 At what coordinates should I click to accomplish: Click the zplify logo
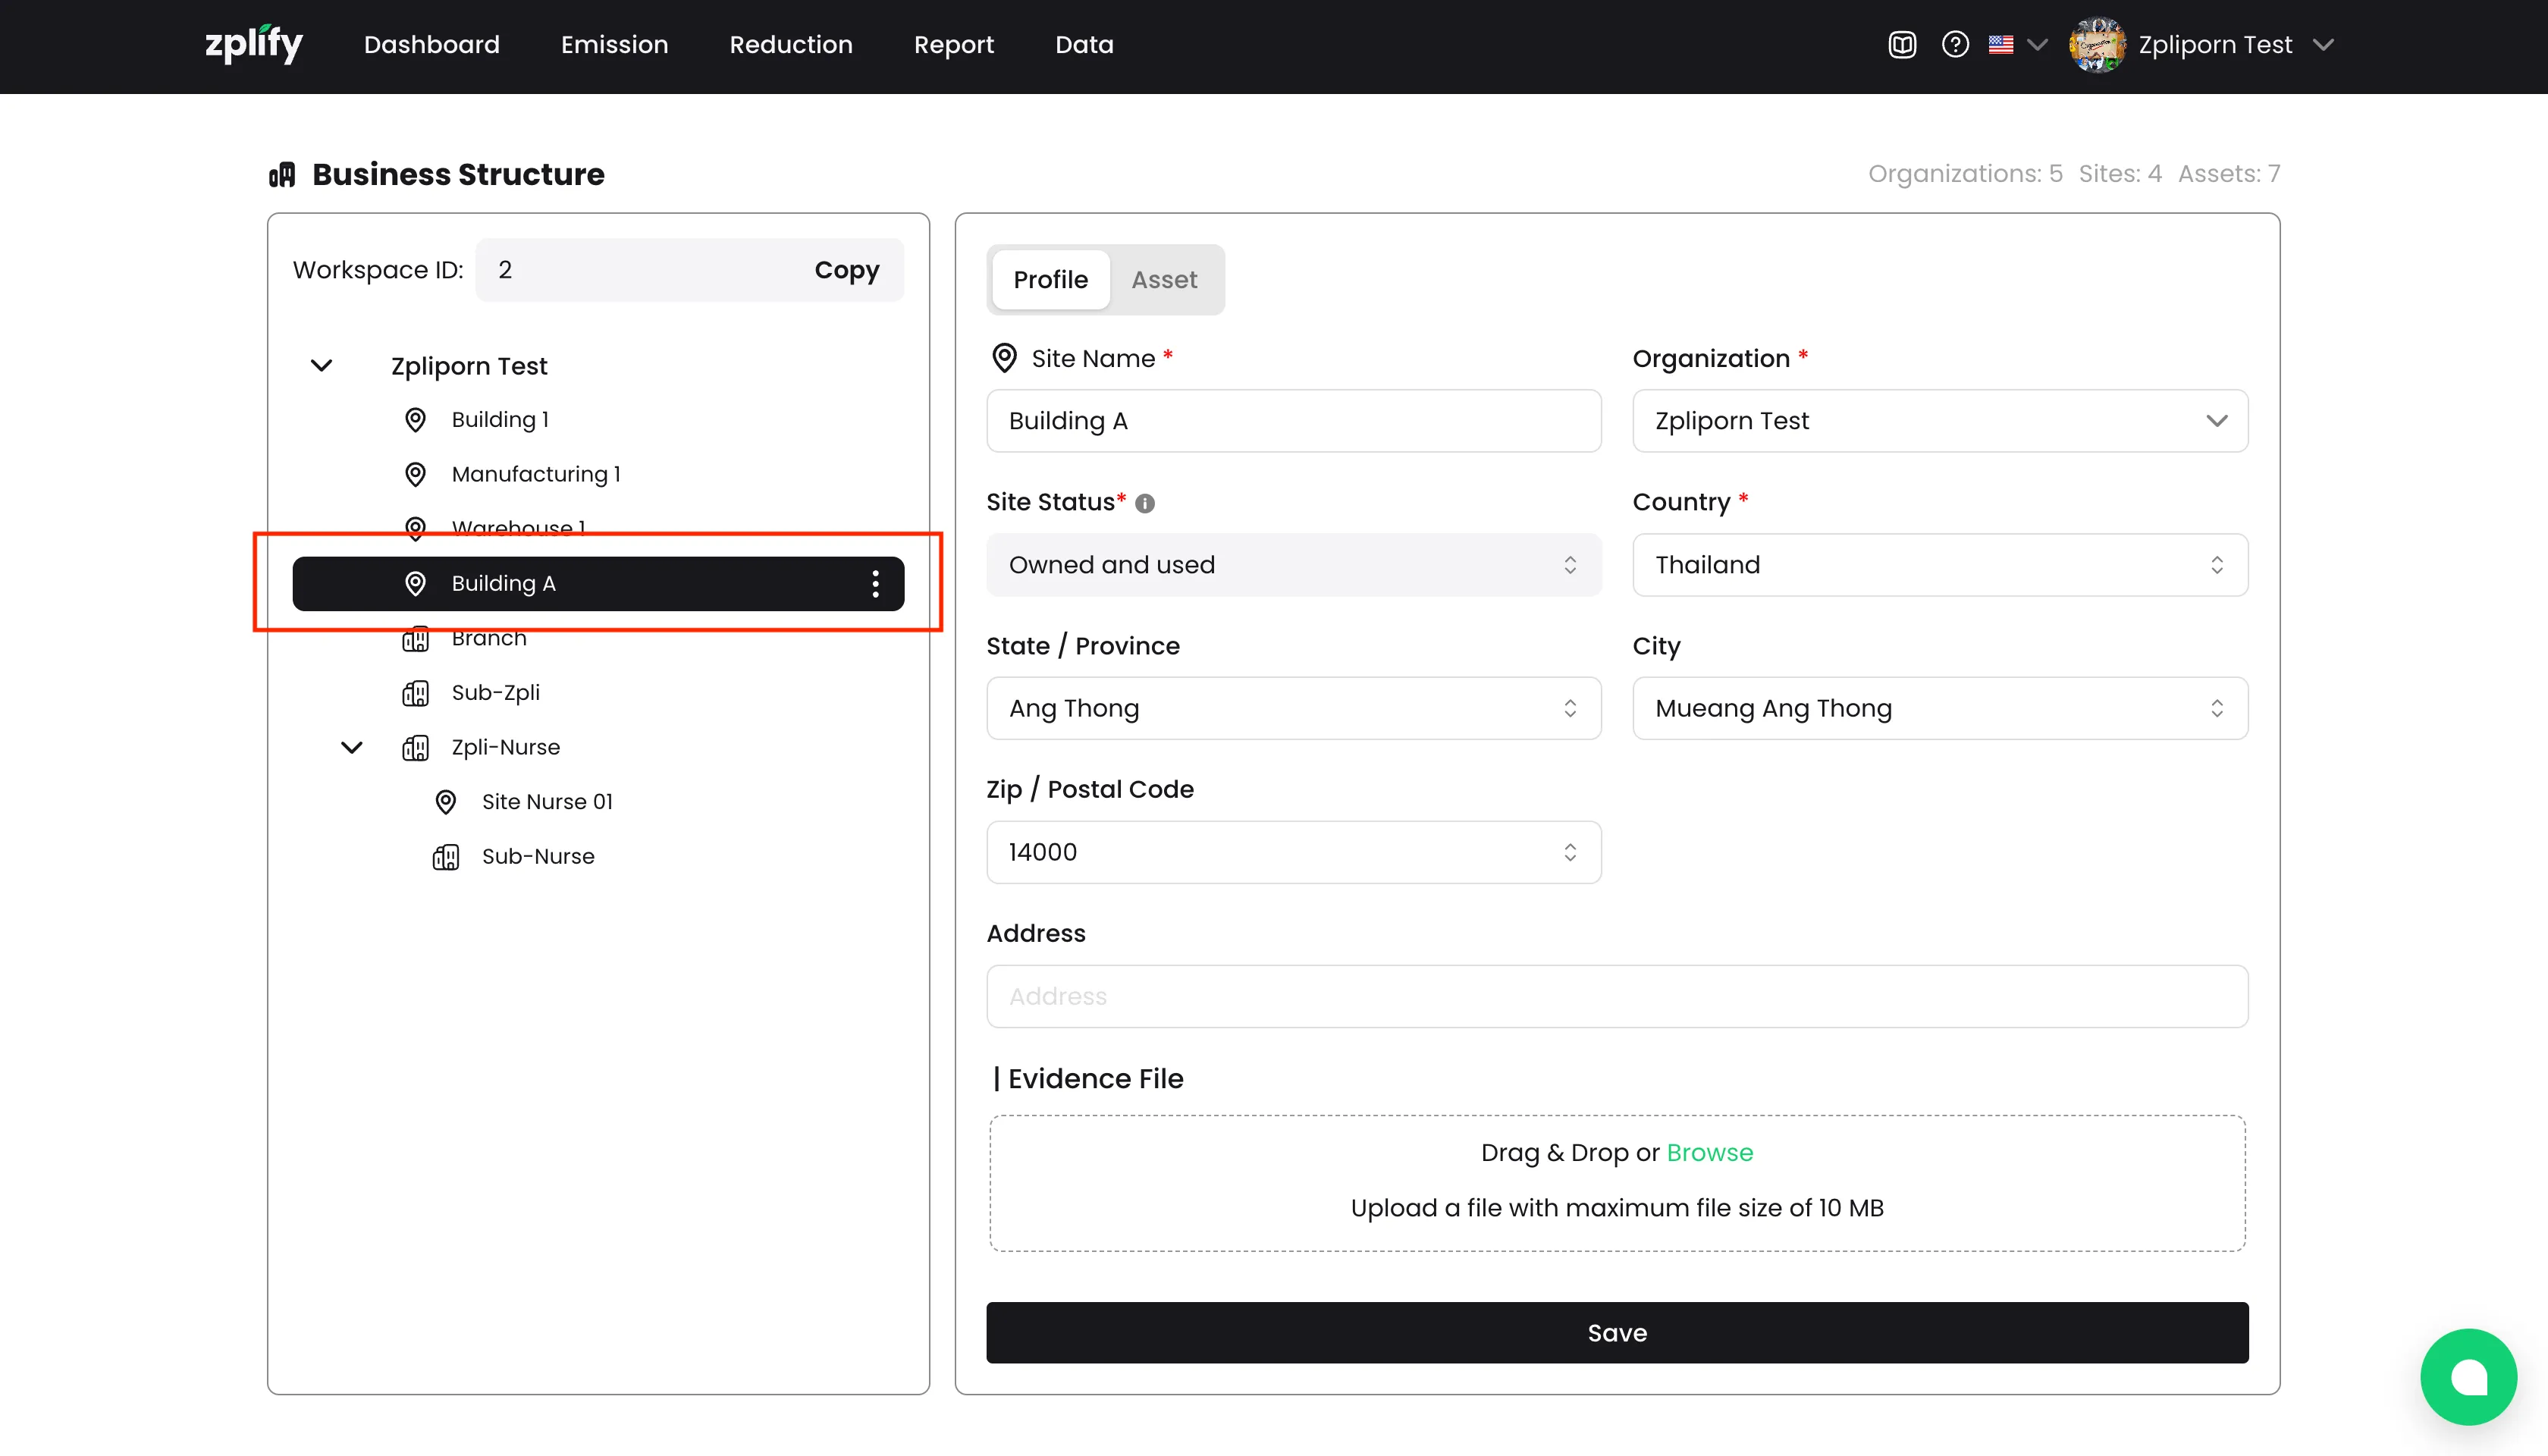click(x=254, y=45)
